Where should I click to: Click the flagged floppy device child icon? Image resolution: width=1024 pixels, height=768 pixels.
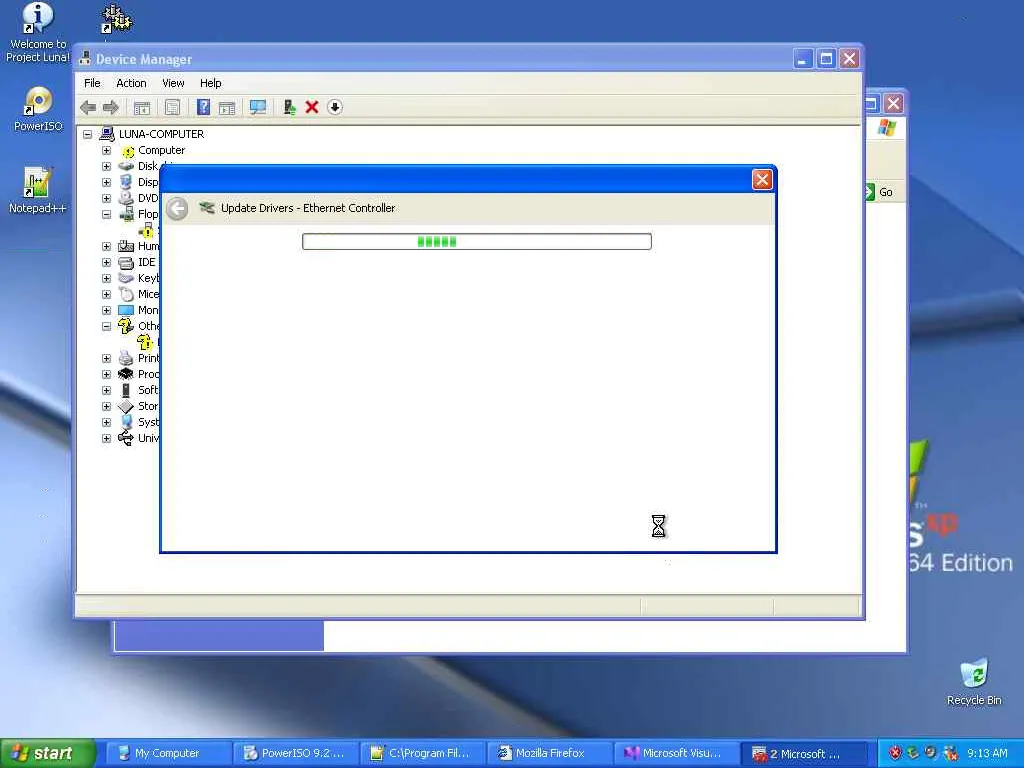147,231
